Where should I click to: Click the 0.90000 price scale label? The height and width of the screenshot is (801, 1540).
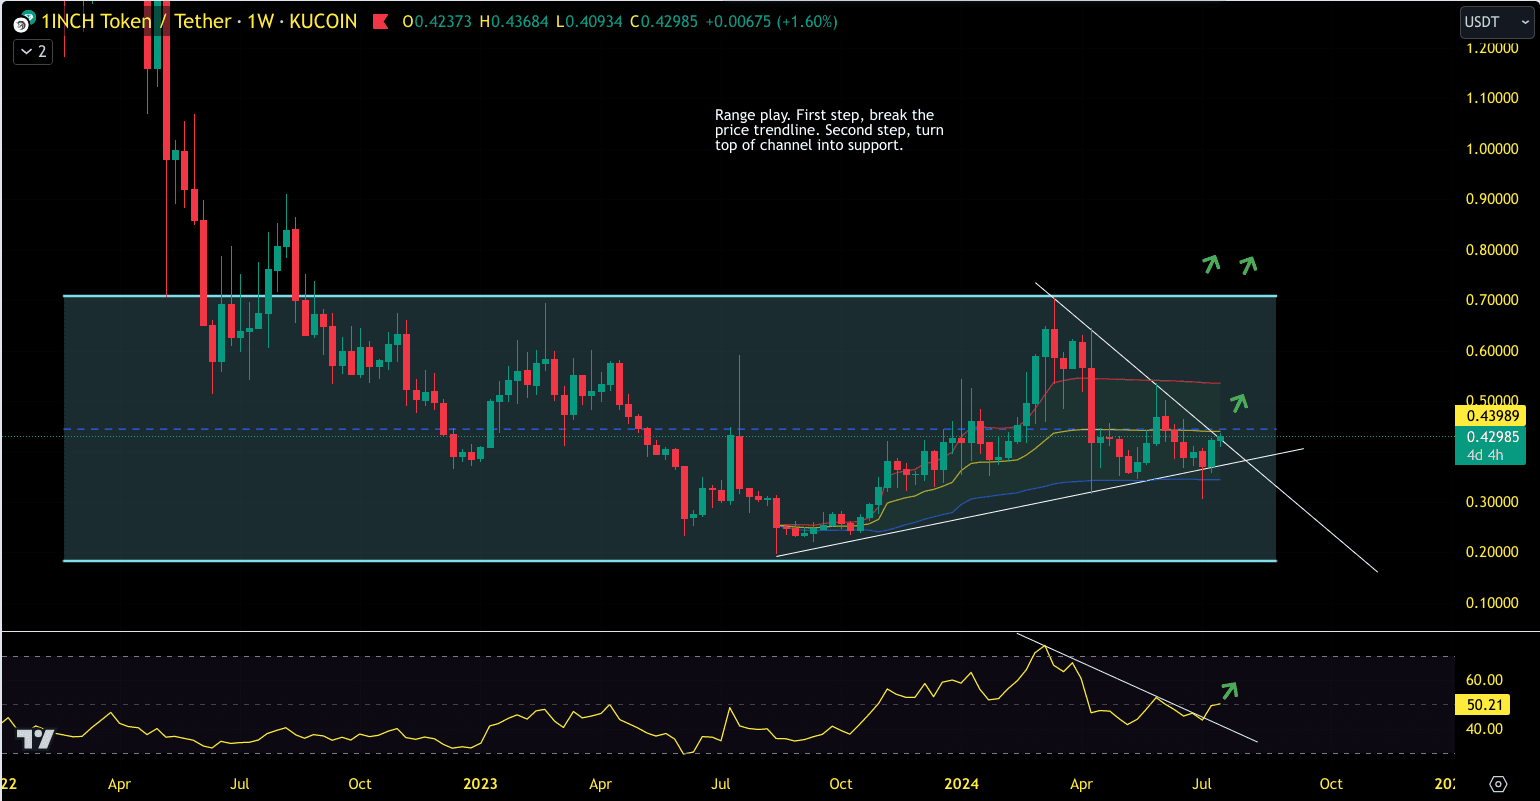[1493, 199]
